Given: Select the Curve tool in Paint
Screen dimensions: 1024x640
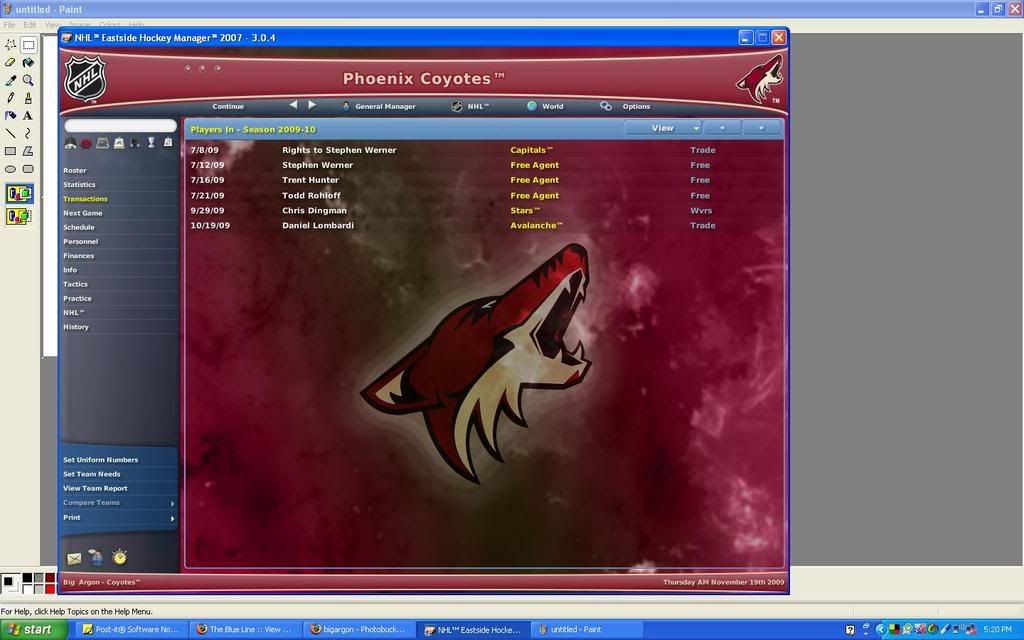Looking at the screenshot, I should [x=28, y=133].
